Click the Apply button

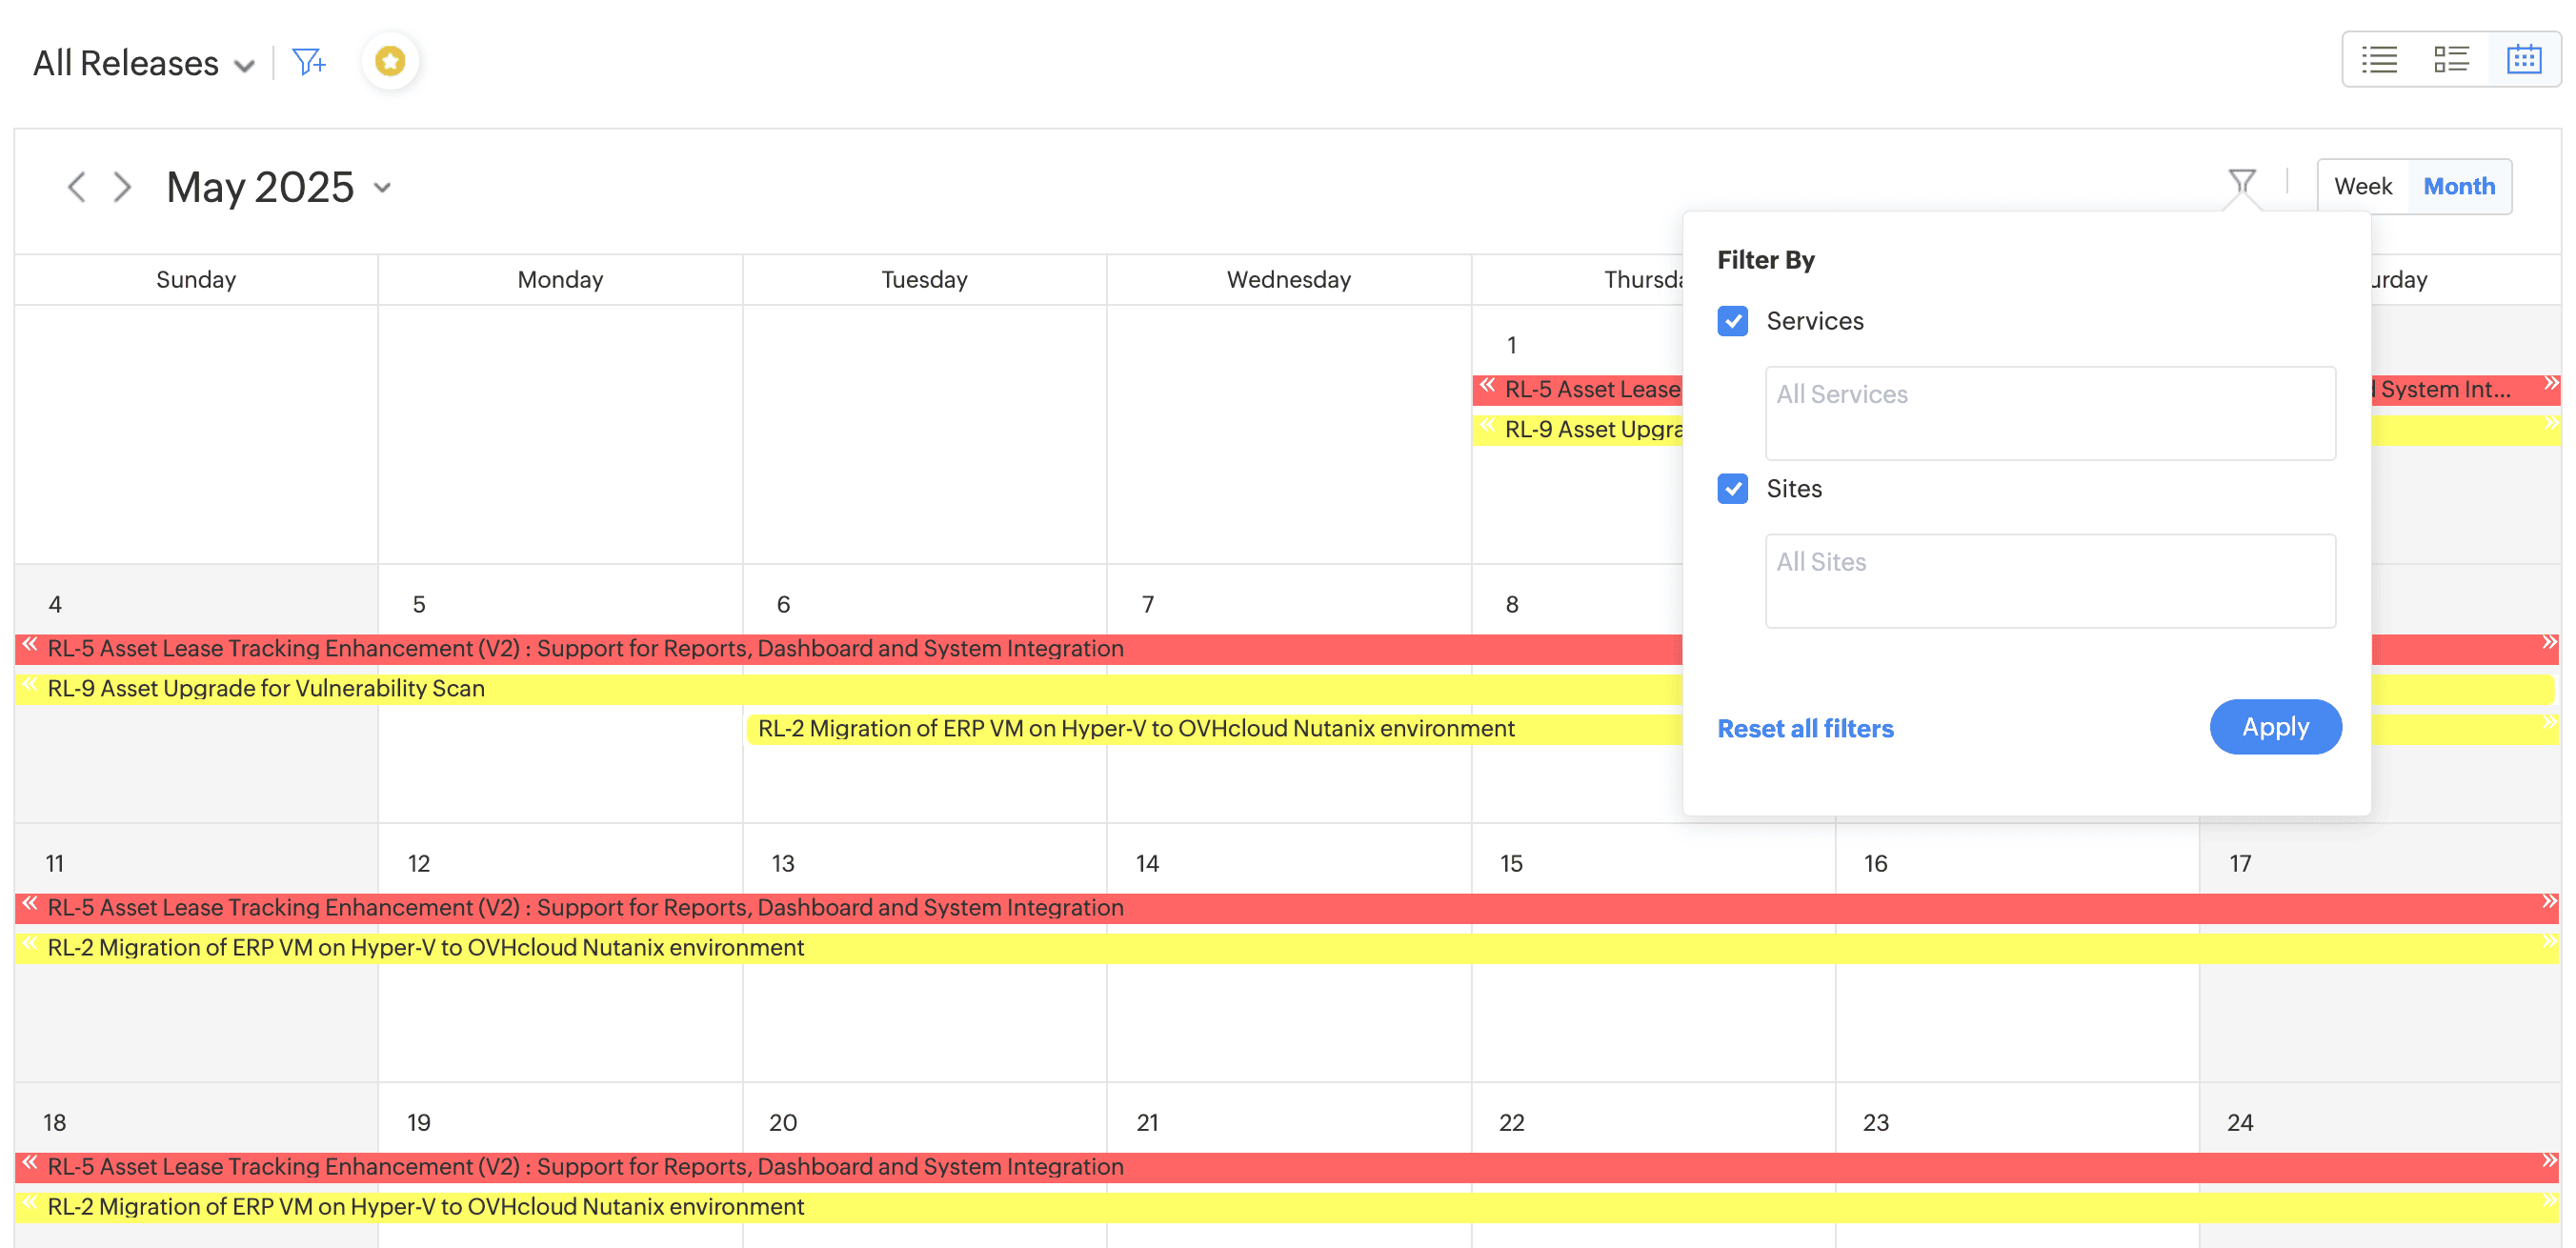pos(2274,727)
